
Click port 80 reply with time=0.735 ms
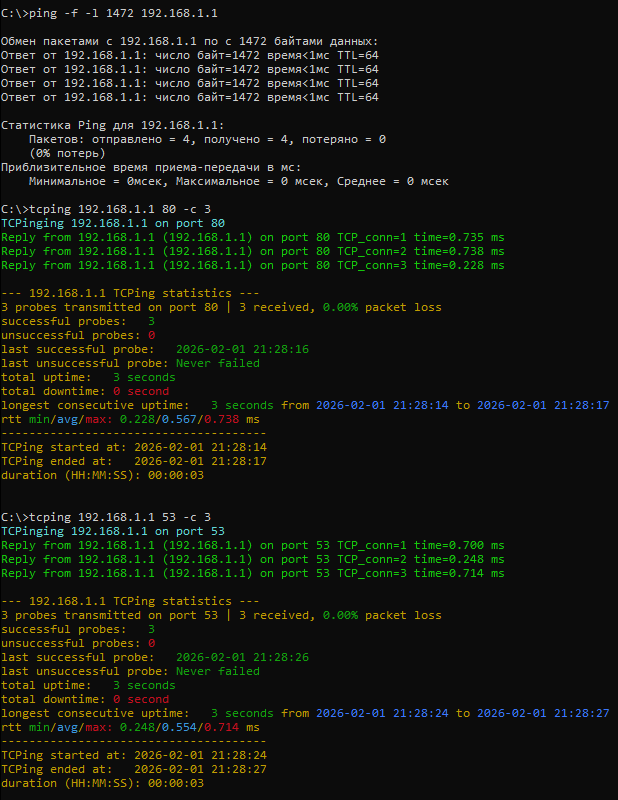coord(252,237)
